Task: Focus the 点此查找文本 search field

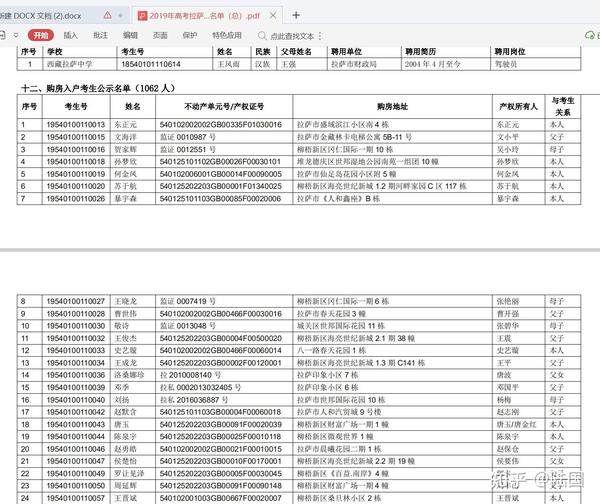Action: (x=292, y=36)
